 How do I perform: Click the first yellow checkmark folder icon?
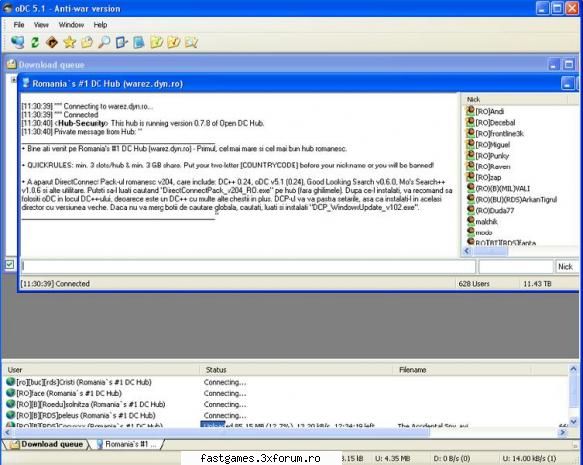click(156, 42)
